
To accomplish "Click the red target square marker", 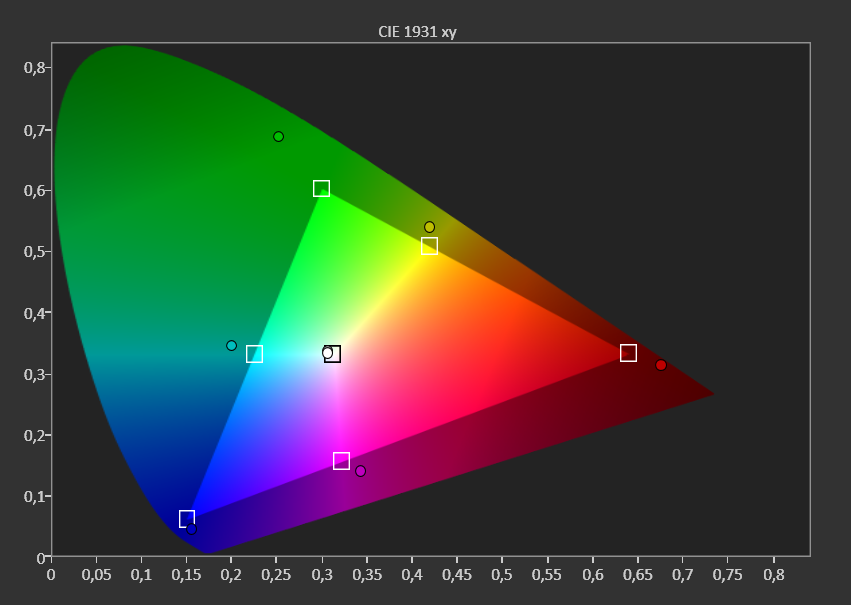I will [628, 353].
